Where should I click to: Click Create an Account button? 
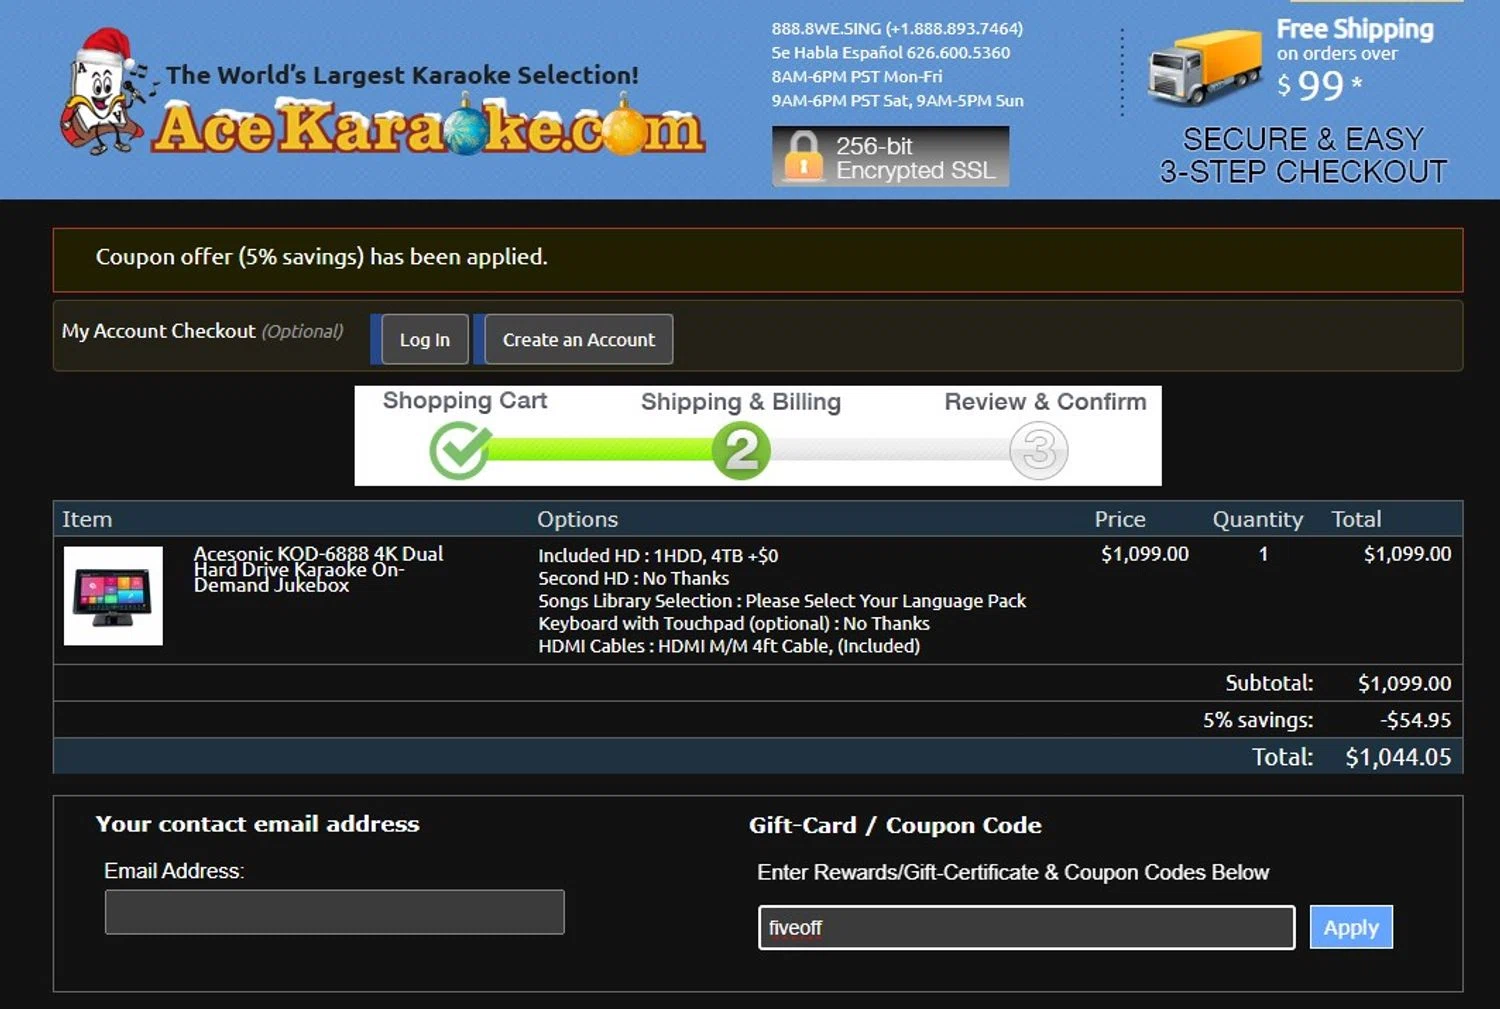(578, 340)
